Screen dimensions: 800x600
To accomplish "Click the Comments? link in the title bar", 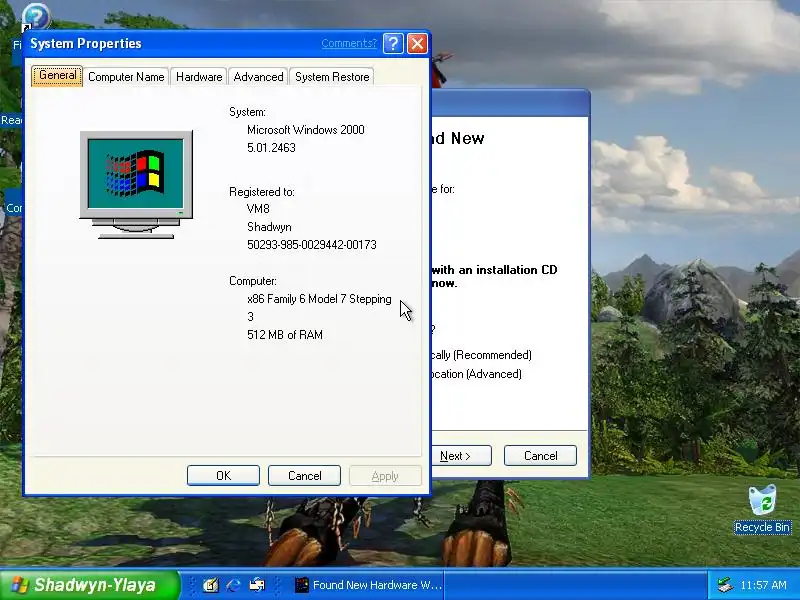I will 349,43.
